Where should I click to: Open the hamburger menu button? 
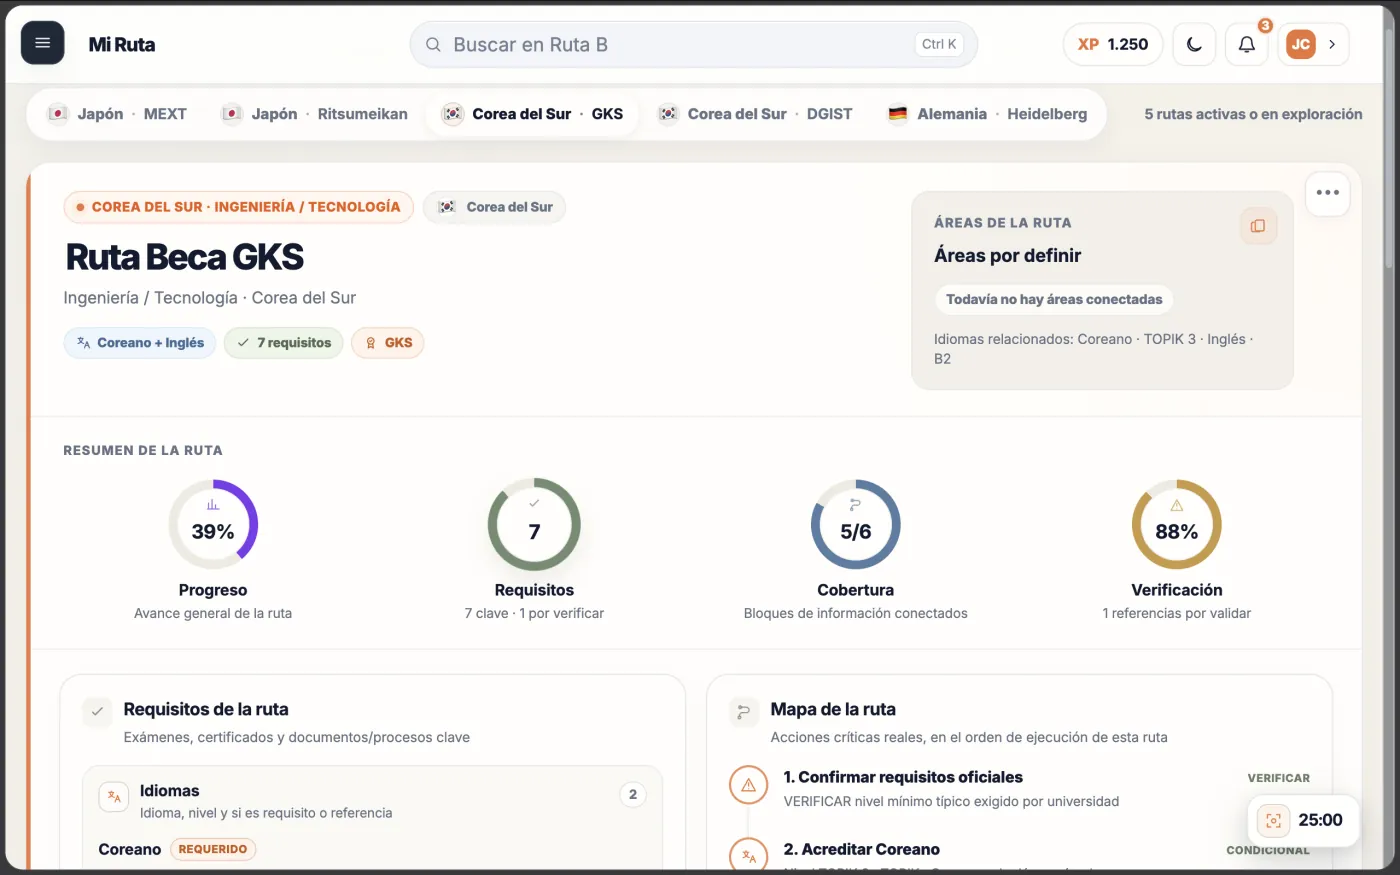click(42, 43)
